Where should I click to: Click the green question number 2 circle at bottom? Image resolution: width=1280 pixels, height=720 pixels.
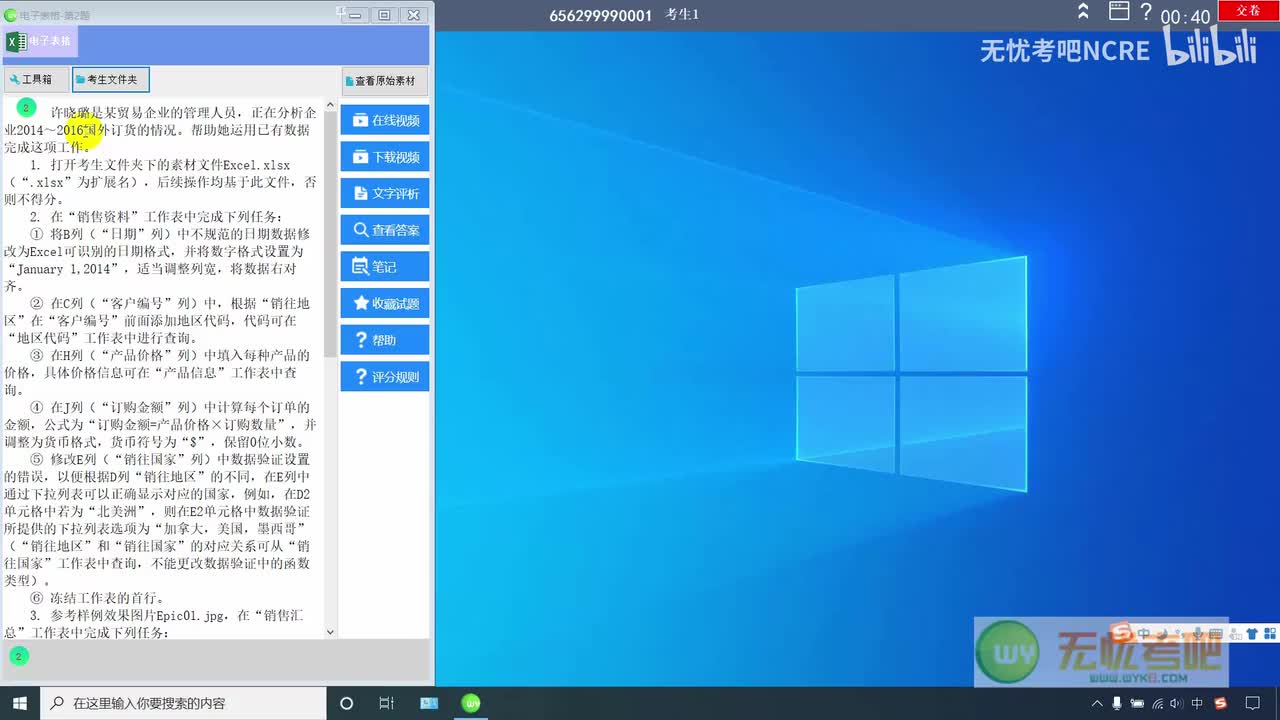click(18, 656)
